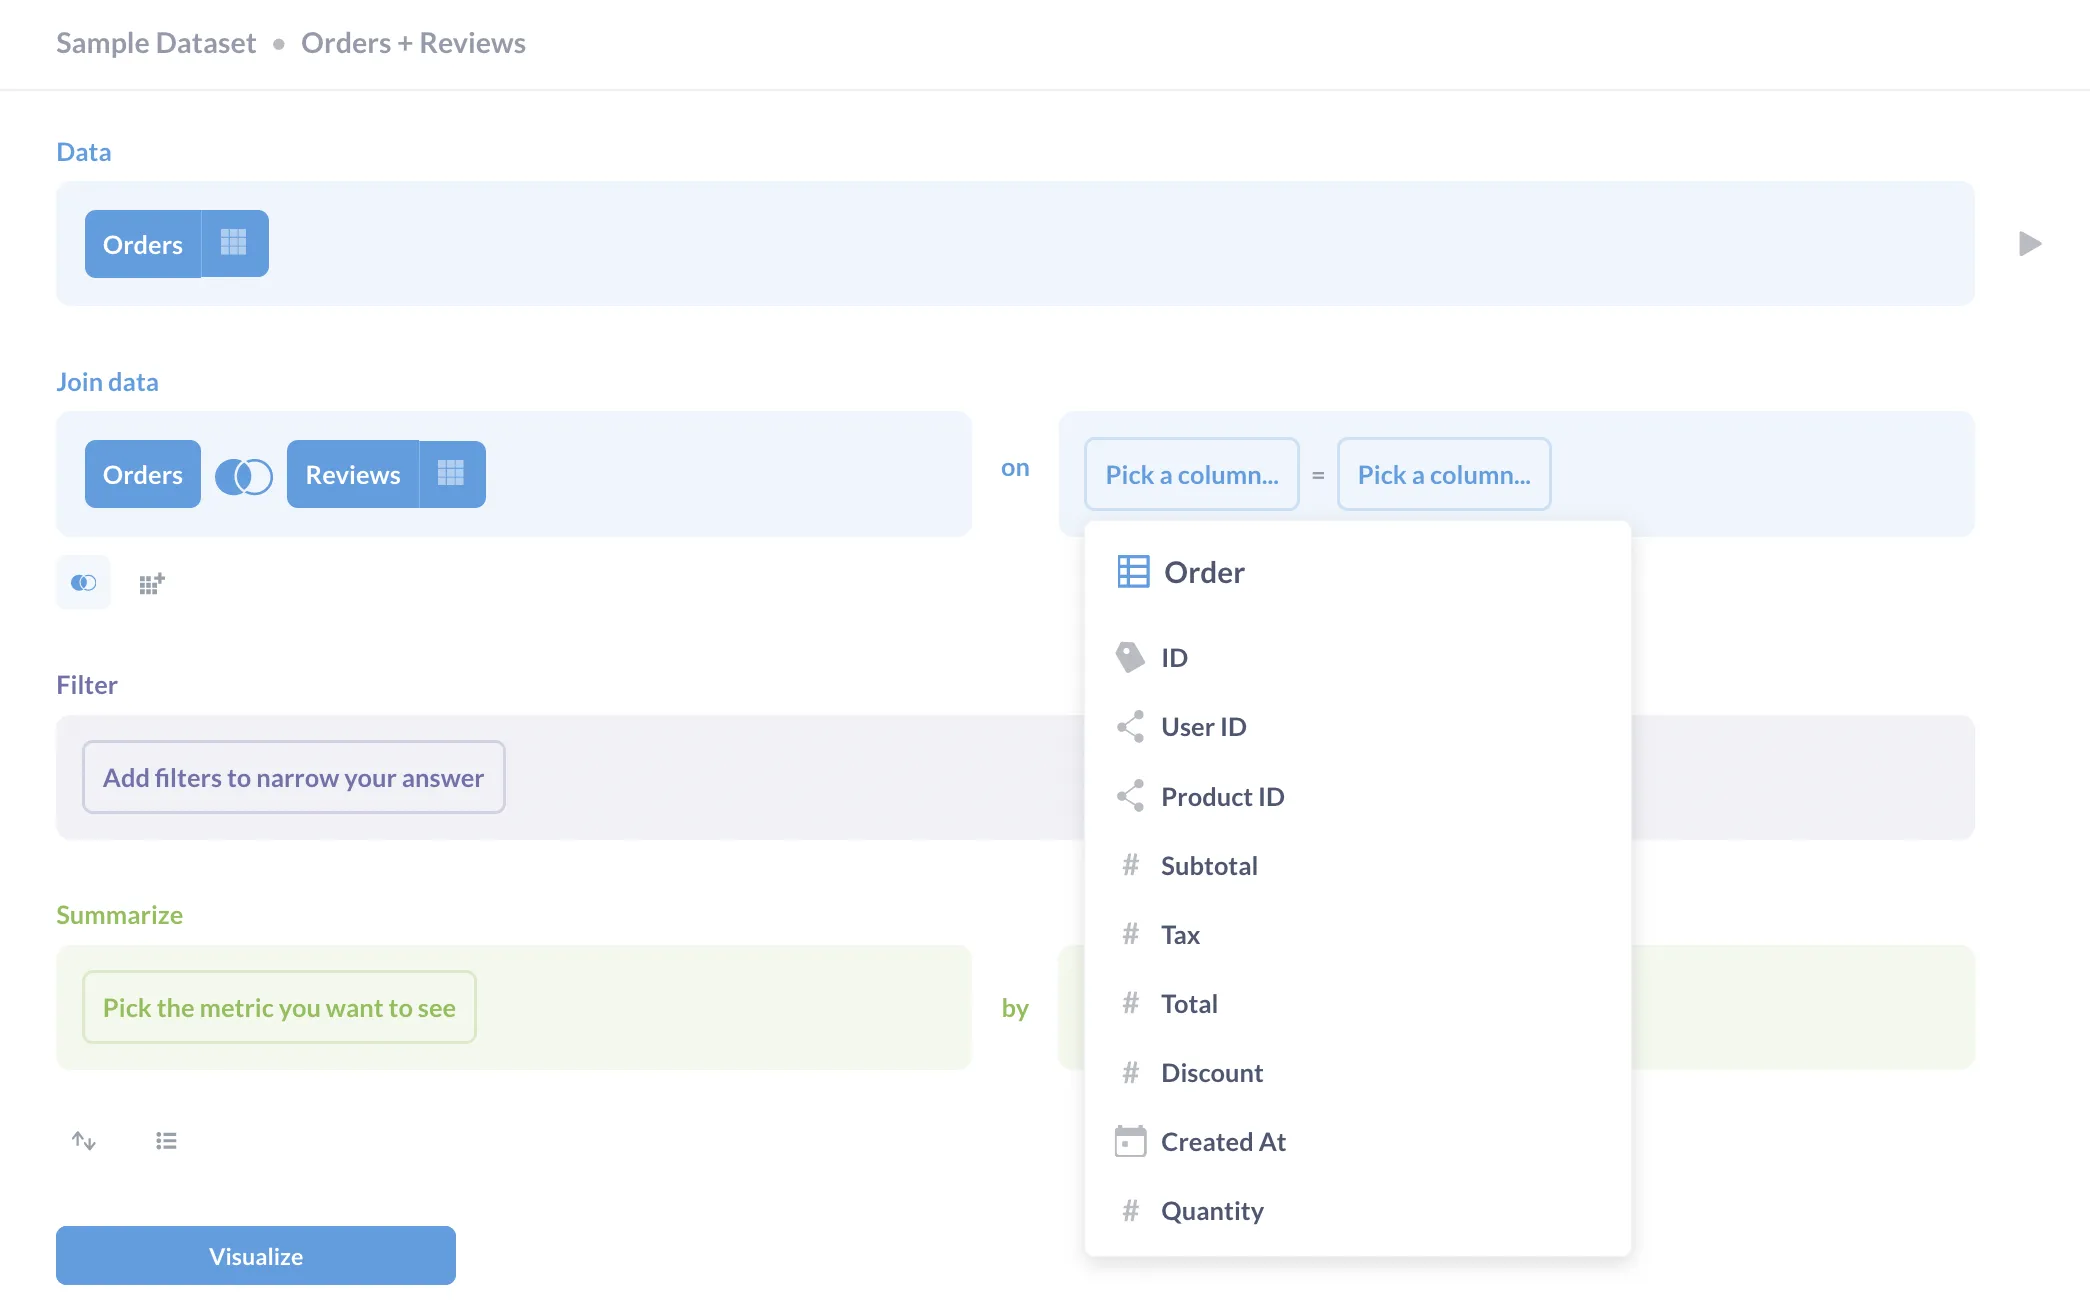The height and width of the screenshot is (1306, 2090).
Task: Change join type via Venn diagram icon
Action: click(244, 476)
